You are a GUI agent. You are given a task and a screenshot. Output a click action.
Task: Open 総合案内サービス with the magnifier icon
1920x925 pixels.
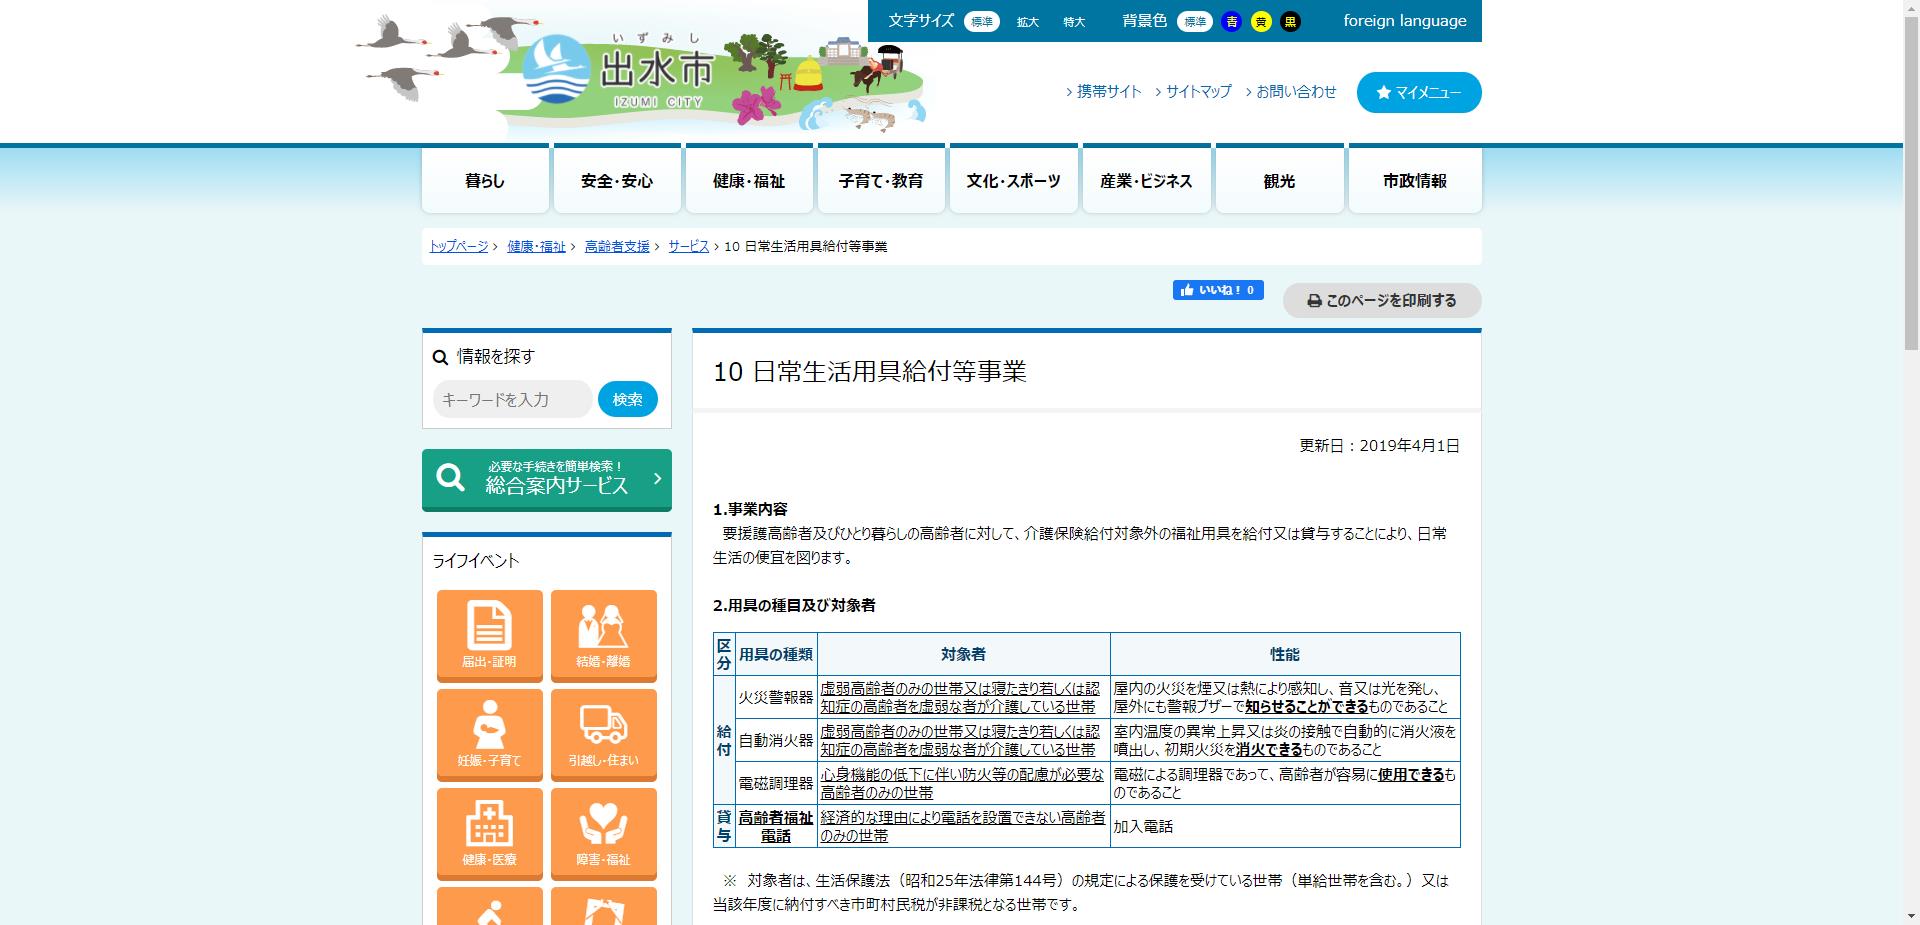546,479
